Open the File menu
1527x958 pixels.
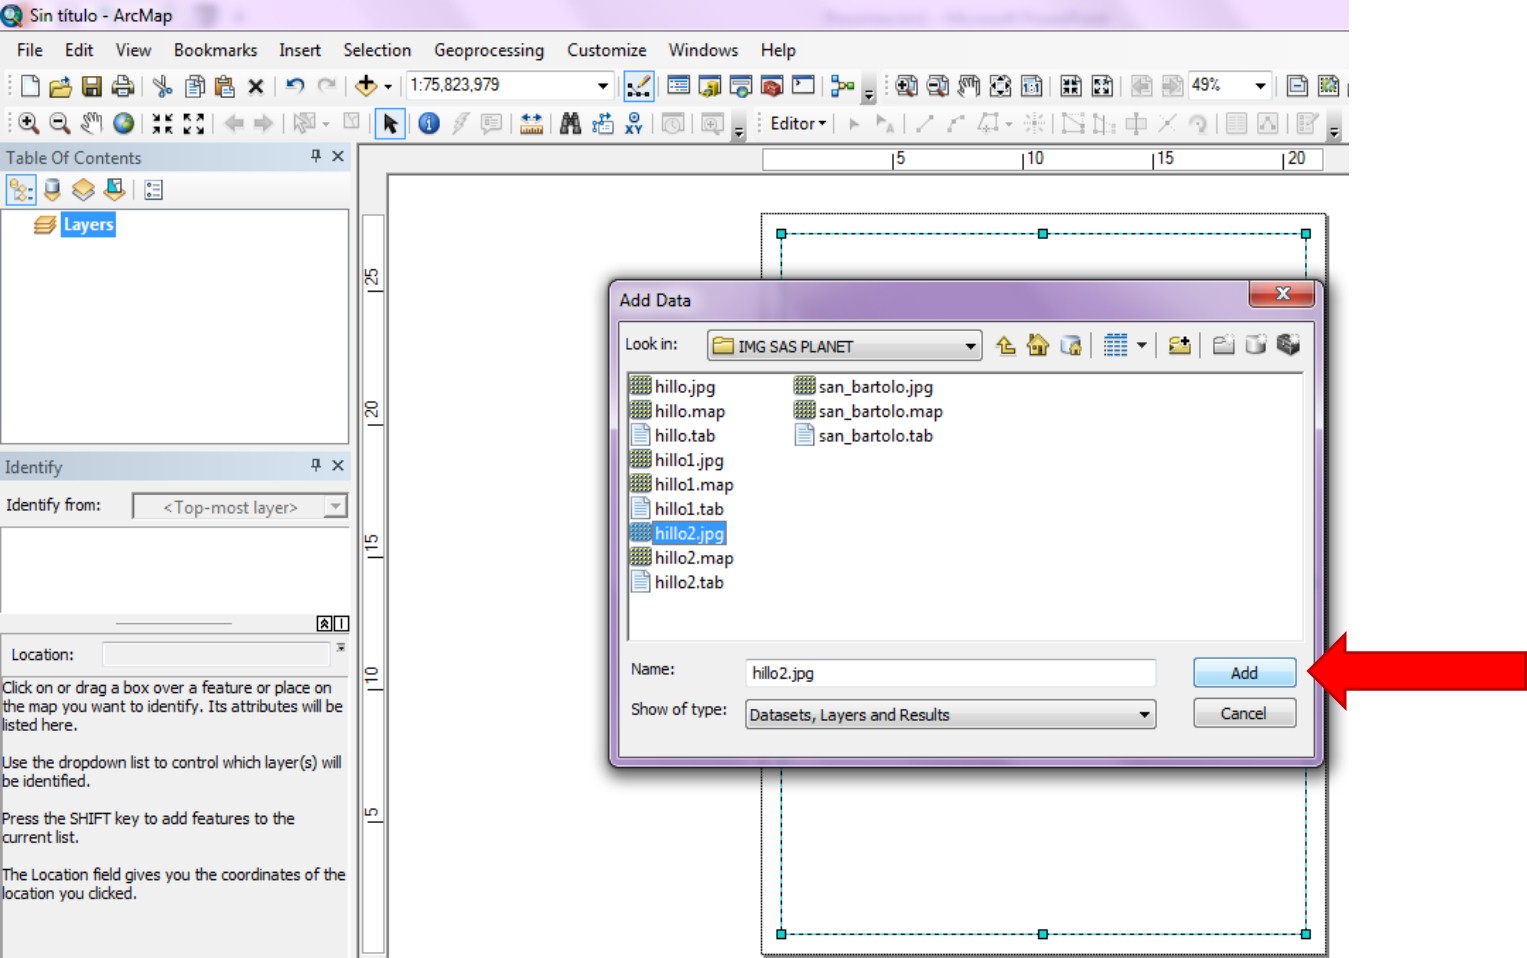click(x=30, y=50)
